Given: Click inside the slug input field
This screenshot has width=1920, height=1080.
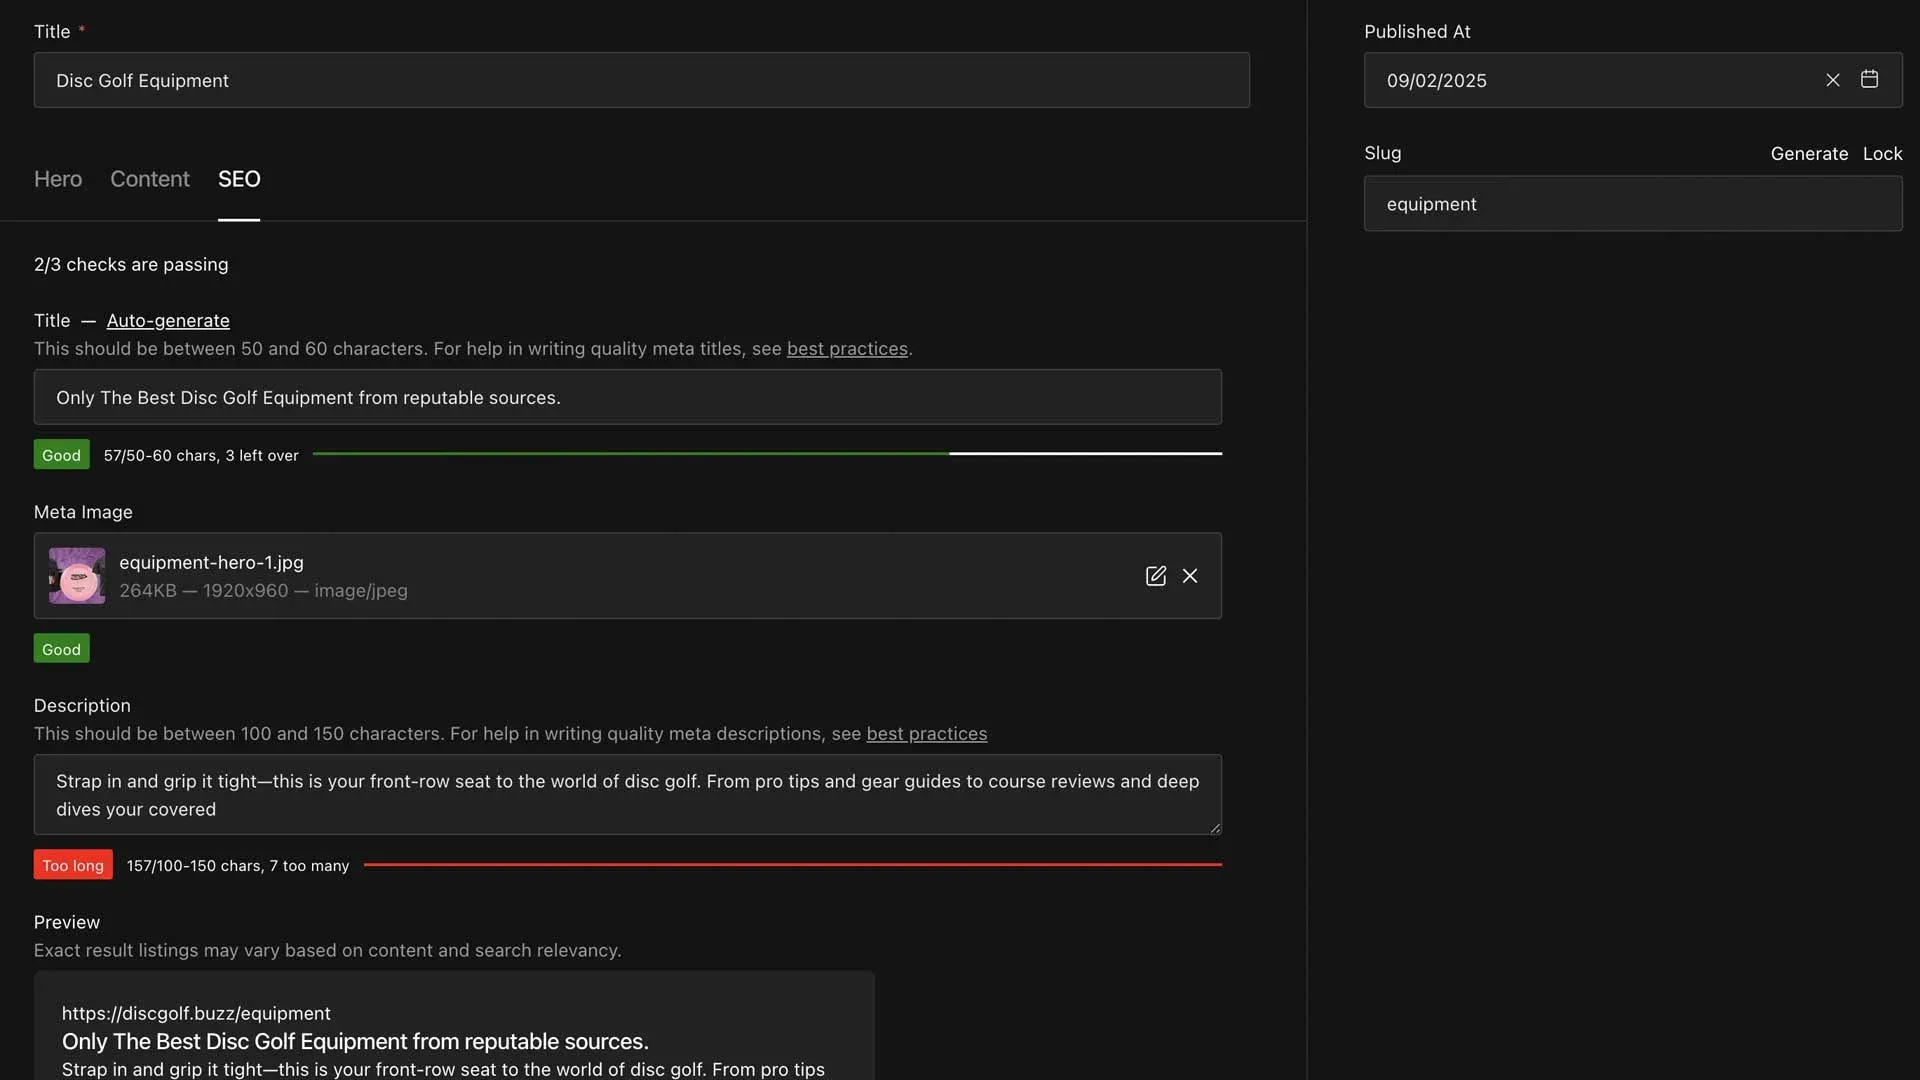Looking at the screenshot, I should 1630,203.
